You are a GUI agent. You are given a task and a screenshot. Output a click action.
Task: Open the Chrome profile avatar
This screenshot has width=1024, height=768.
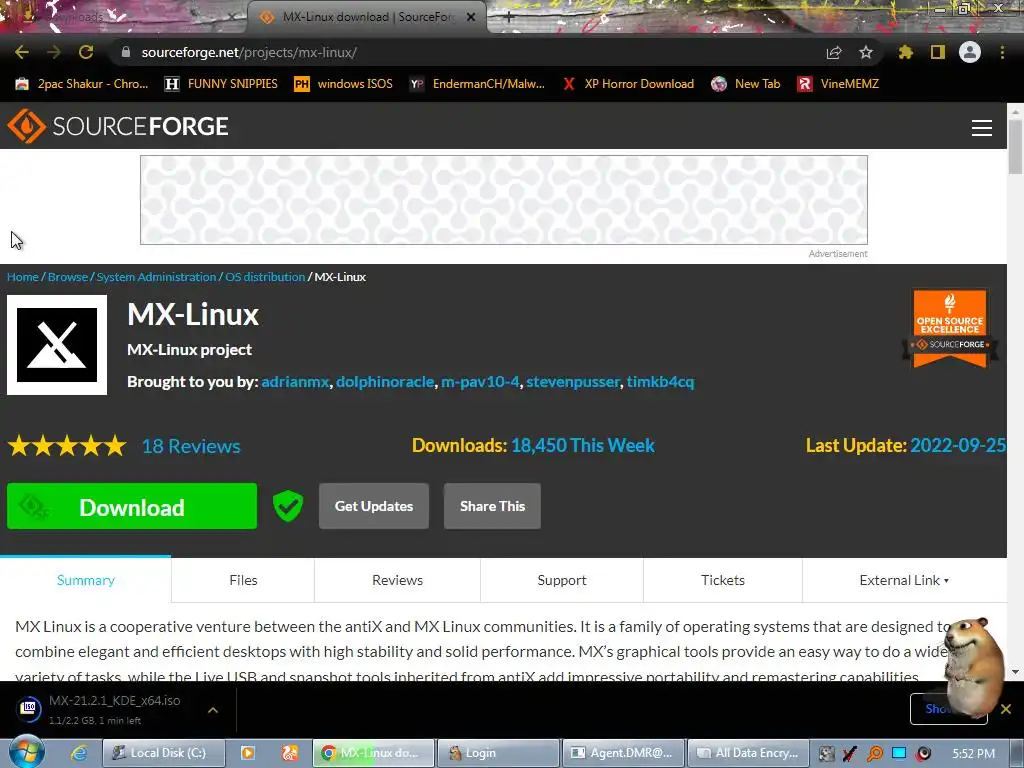tap(970, 52)
